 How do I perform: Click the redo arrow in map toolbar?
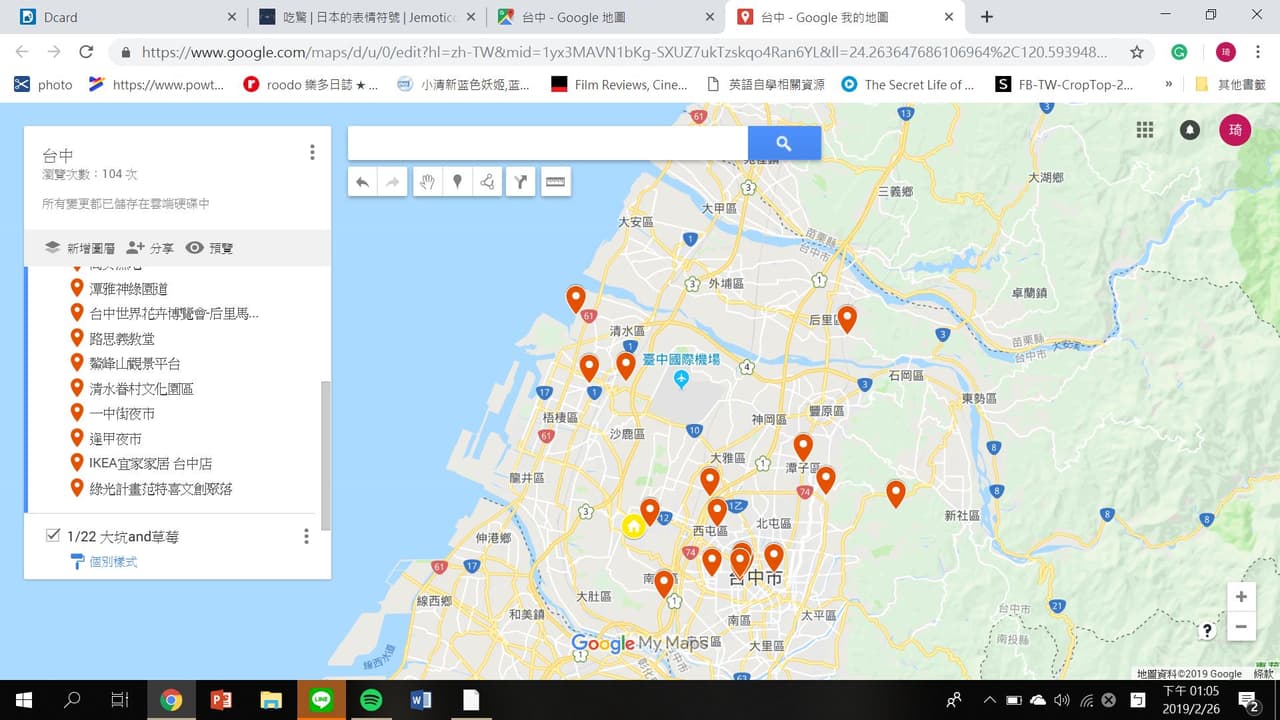[x=392, y=182]
